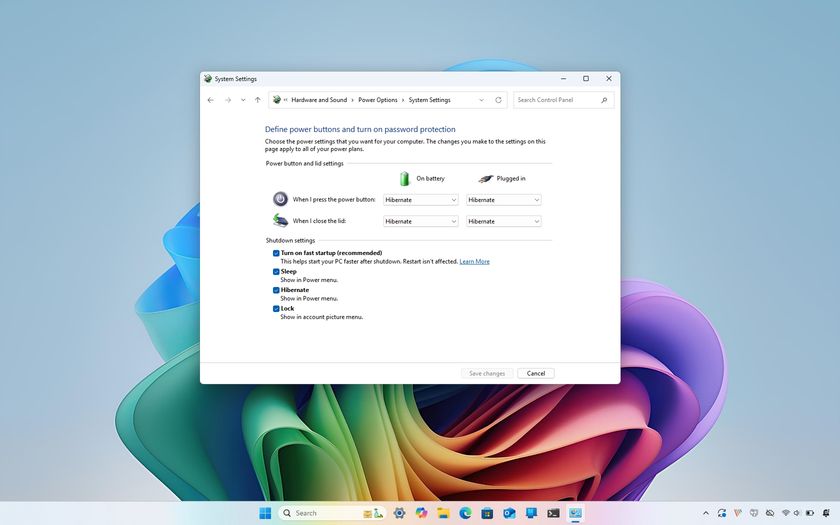840x525 pixels.
Task: Open close lid On battery dropdown
Action: click(421, 221)
